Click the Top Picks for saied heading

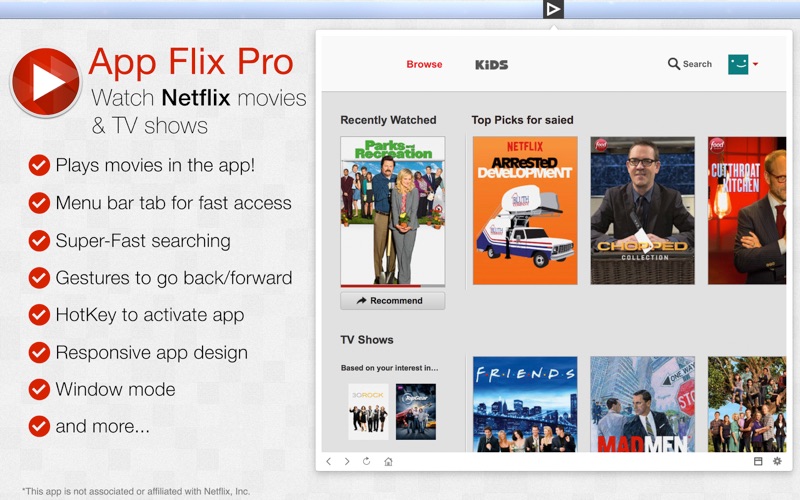click(x=522, y=120)
